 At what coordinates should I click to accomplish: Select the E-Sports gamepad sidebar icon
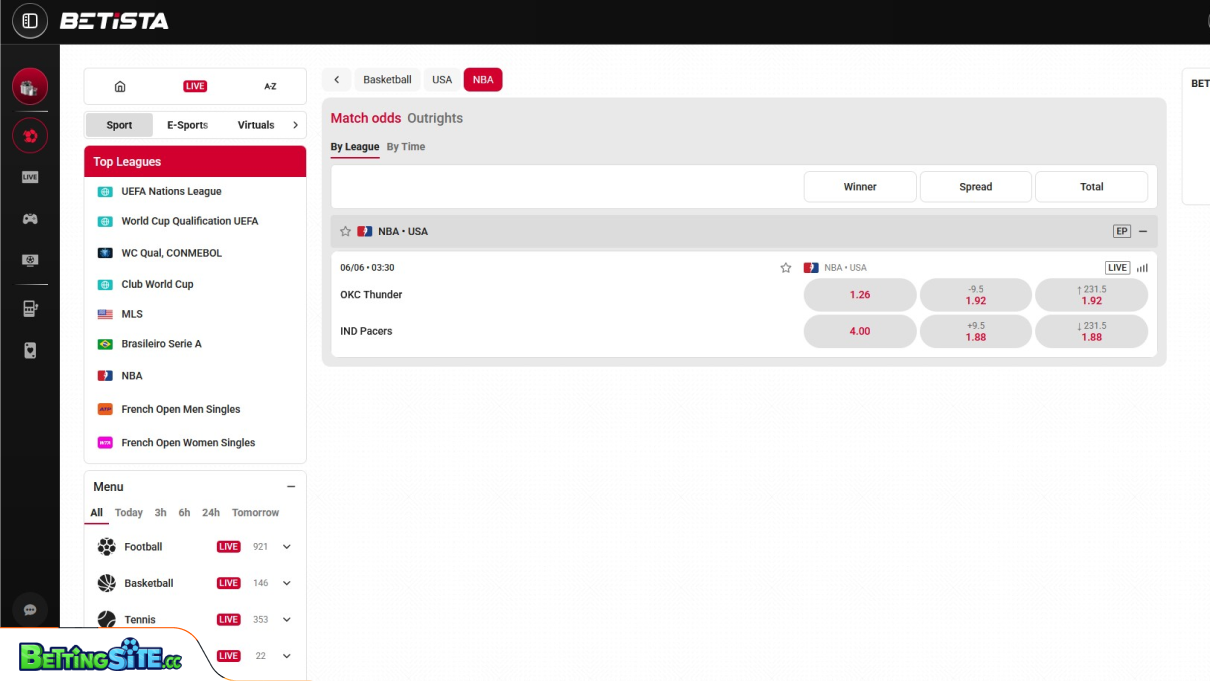pyautogui.click(x=30, y=219)
